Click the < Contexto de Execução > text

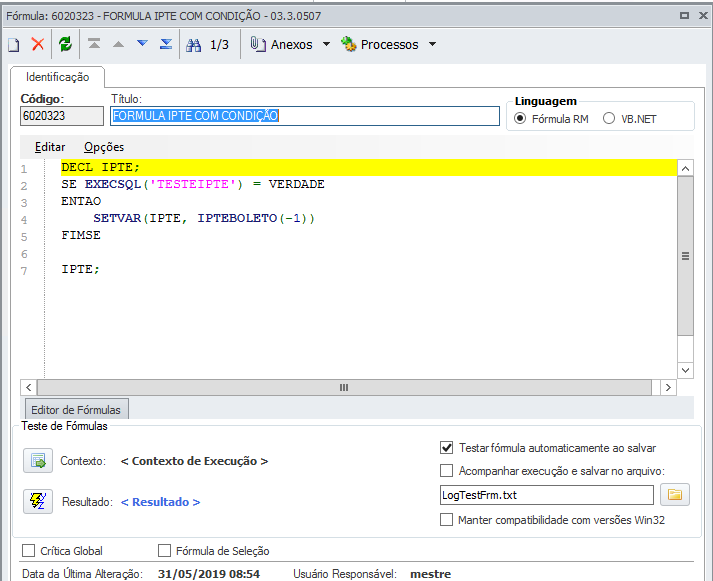pos(194,461)
